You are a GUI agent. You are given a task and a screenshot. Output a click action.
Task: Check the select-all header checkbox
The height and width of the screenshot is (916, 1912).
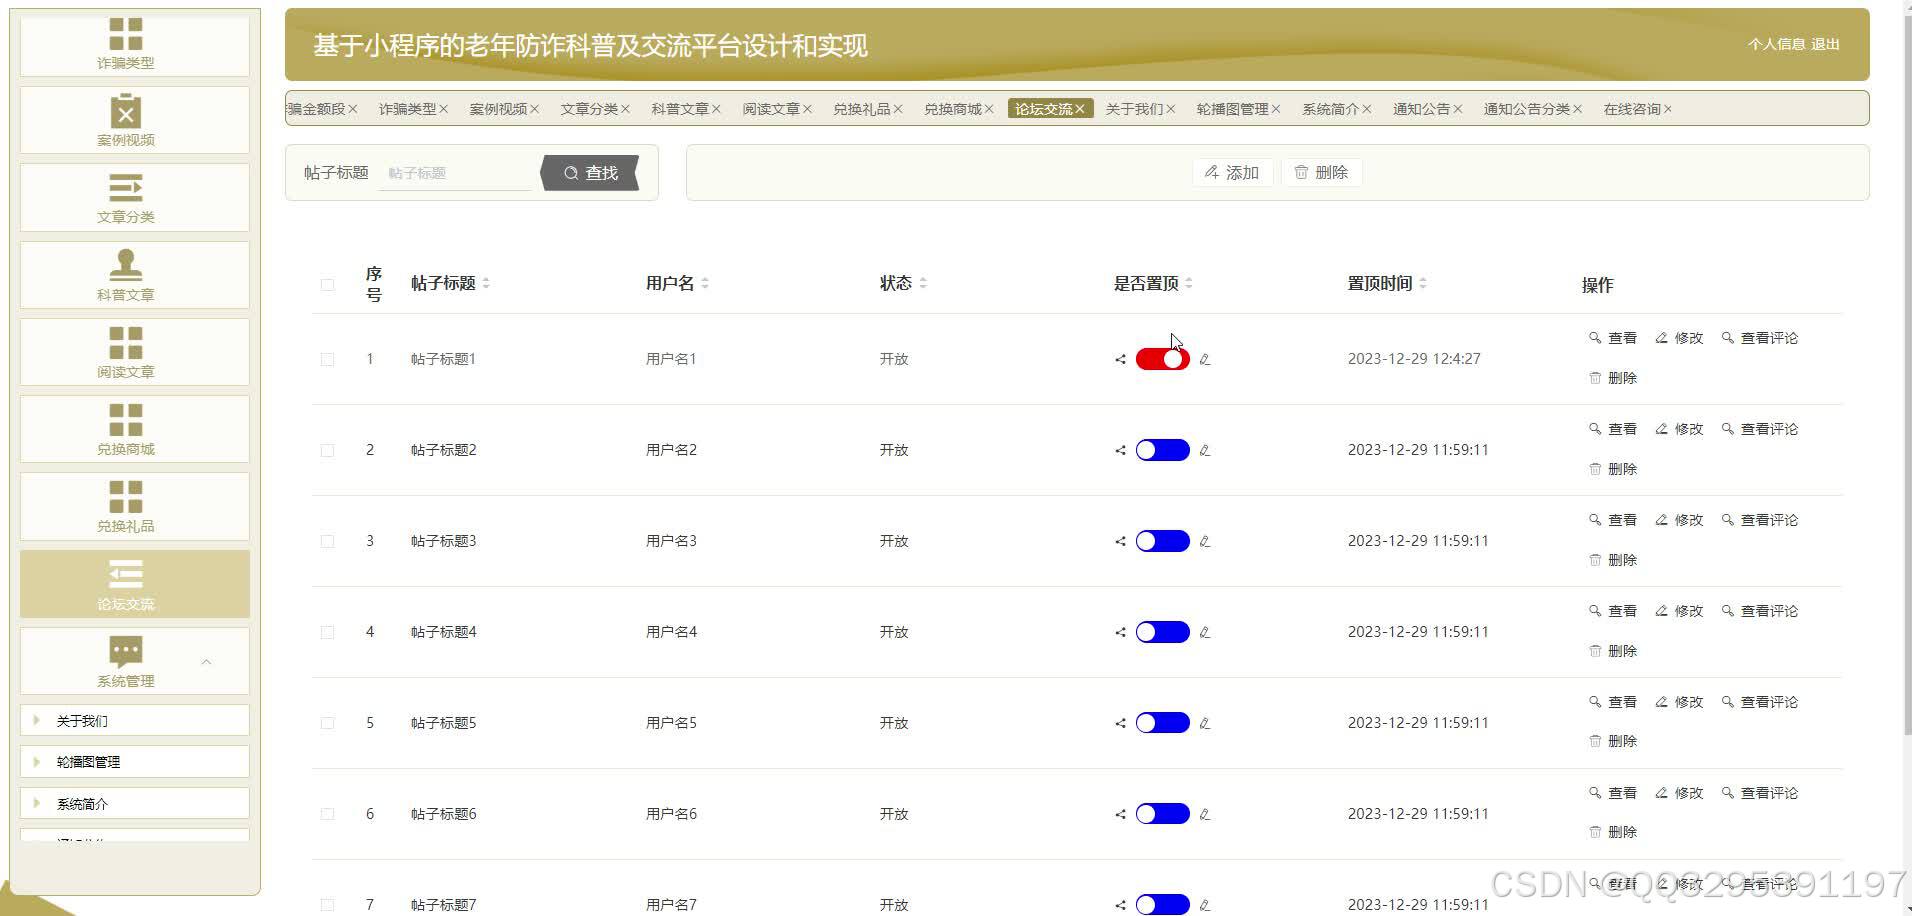[x=327, y=284]
